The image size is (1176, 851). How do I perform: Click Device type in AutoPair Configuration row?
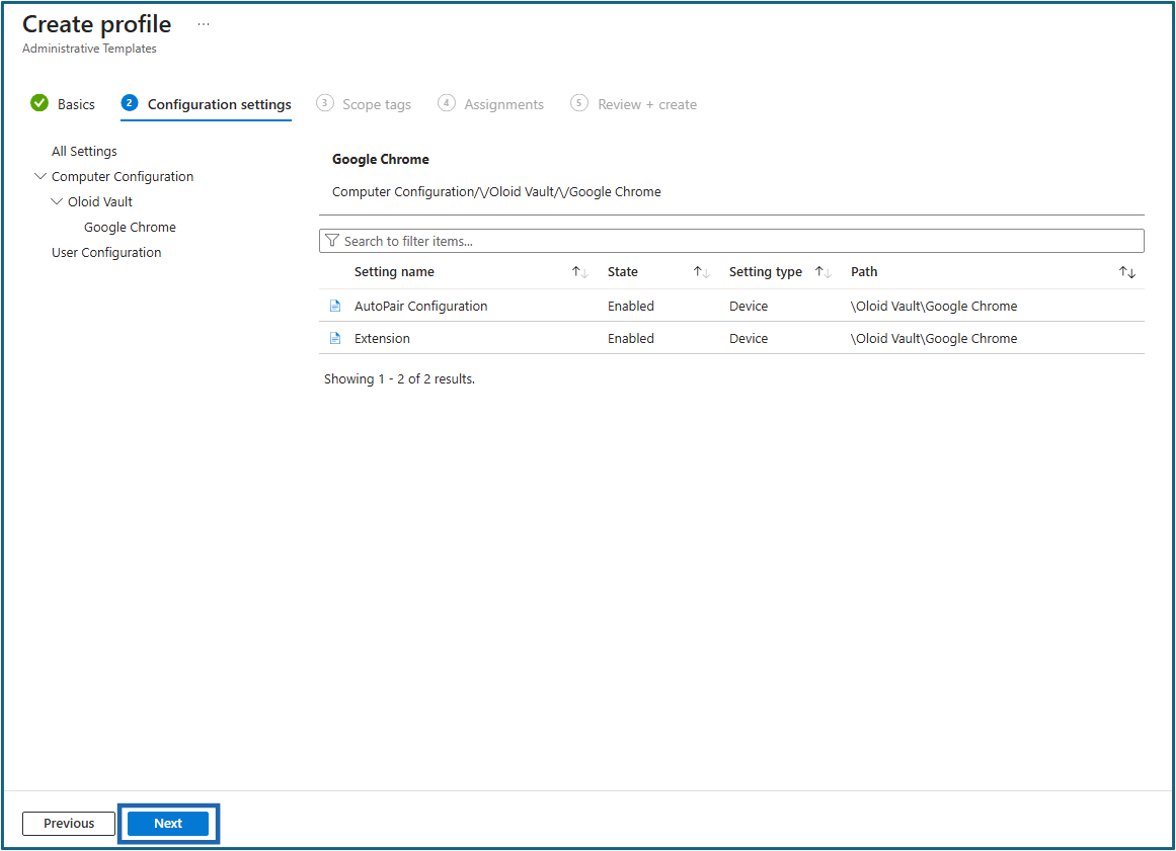pos(748,306)
